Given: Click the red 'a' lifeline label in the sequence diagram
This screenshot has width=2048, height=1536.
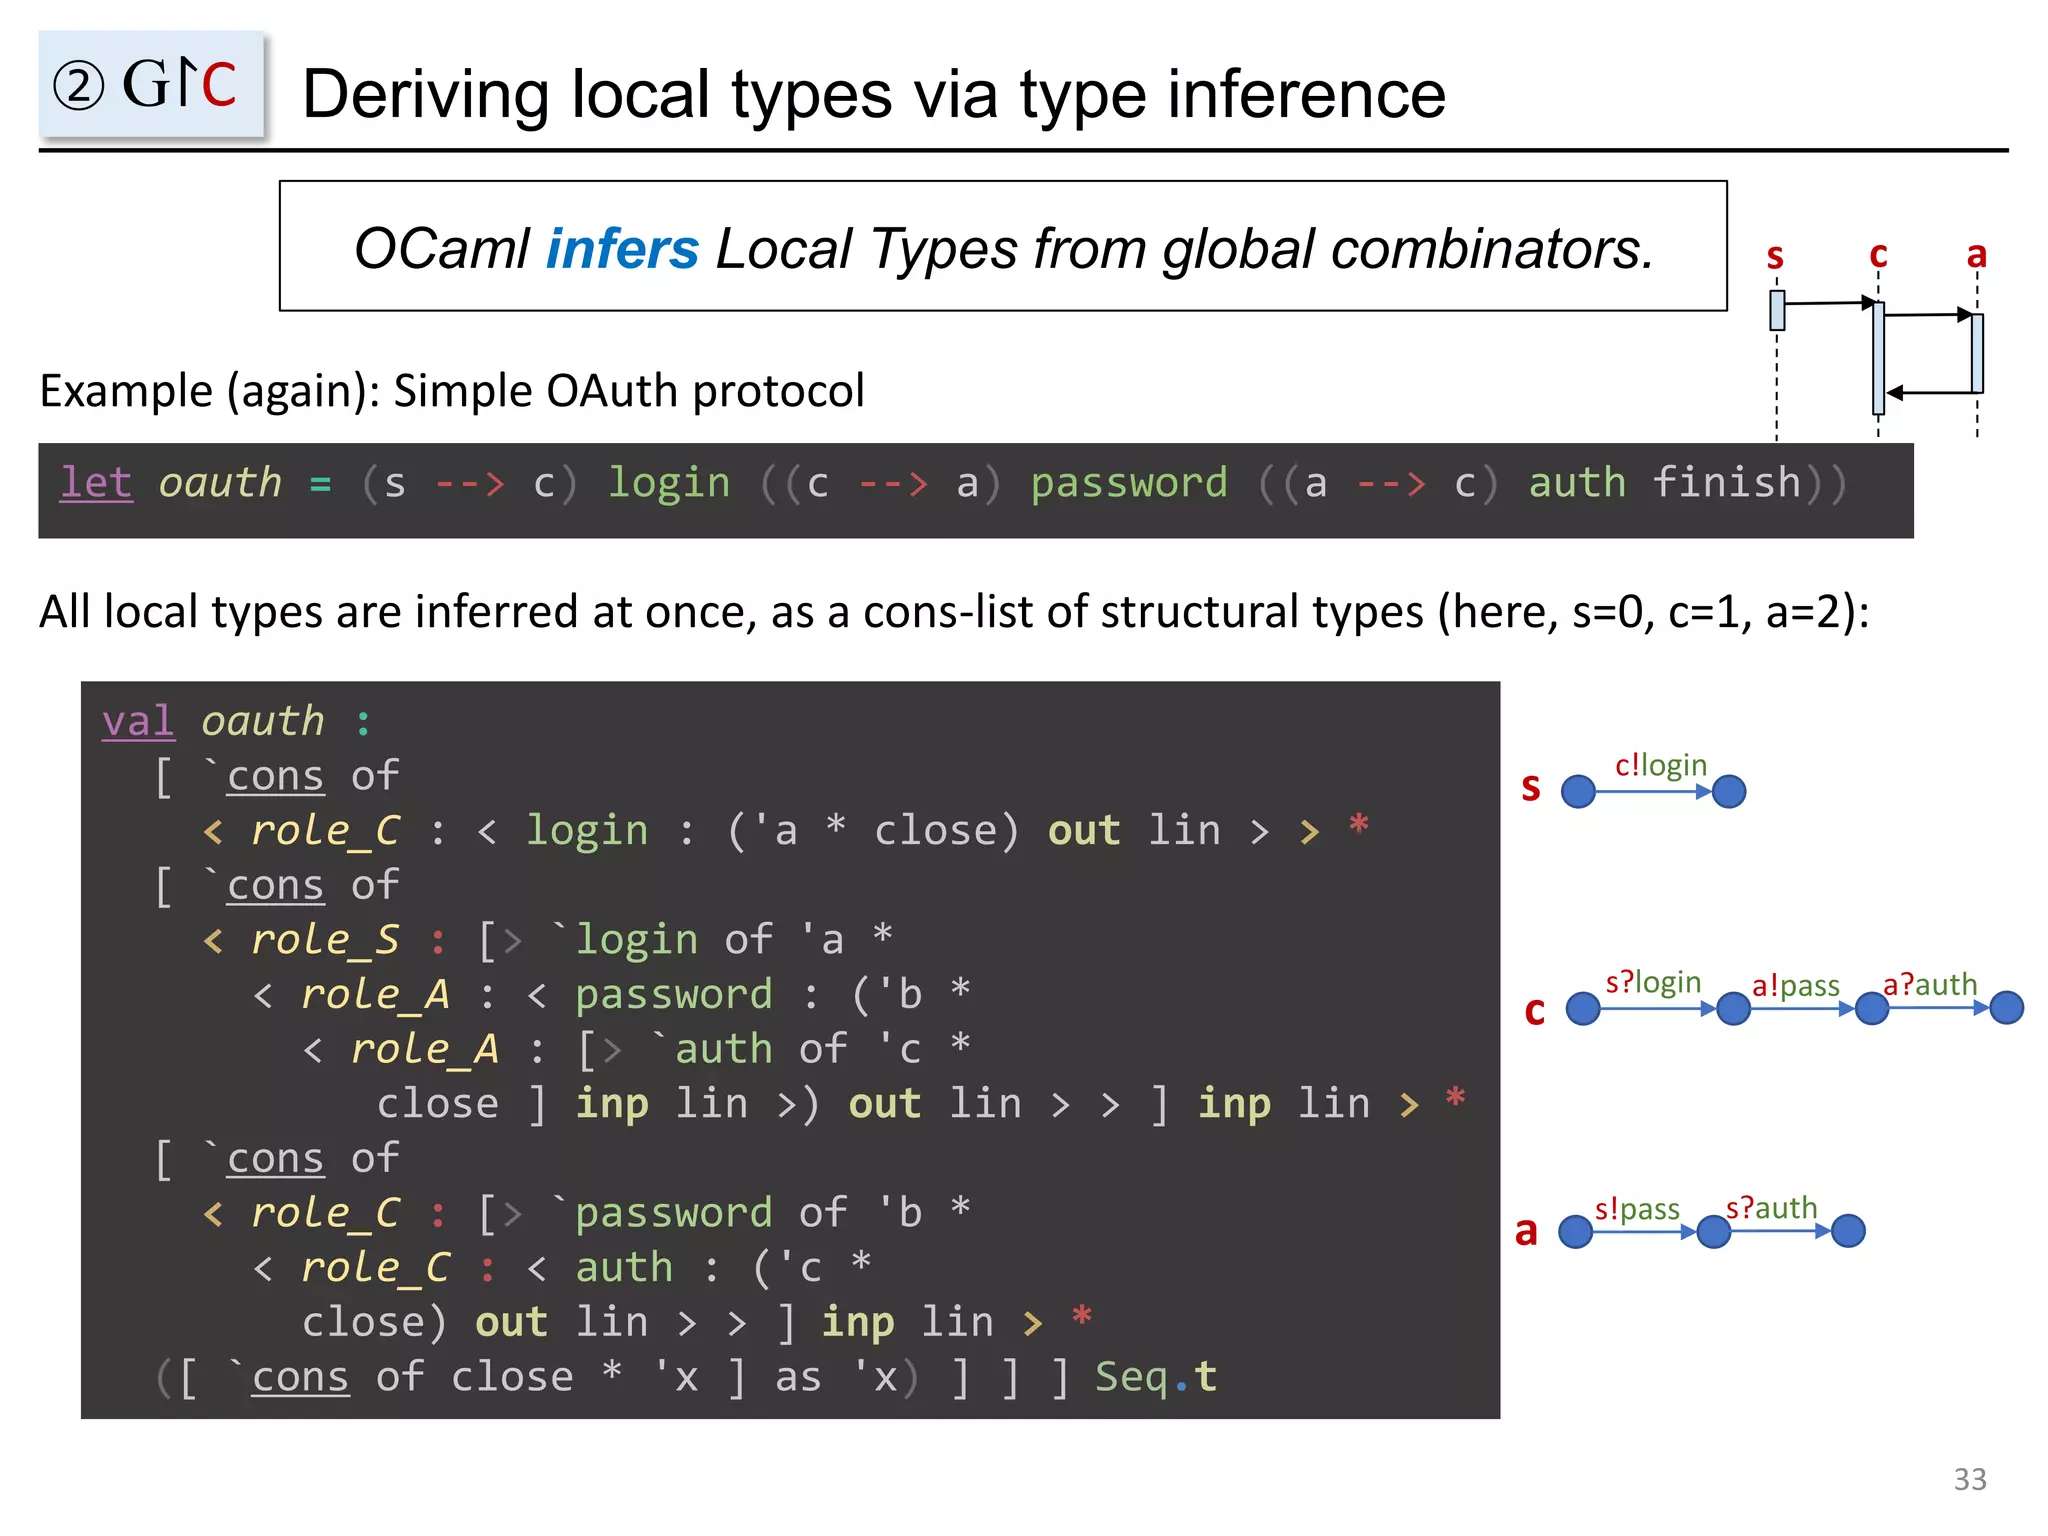Looking at the screenshot, I should [x=1977, y=254].
